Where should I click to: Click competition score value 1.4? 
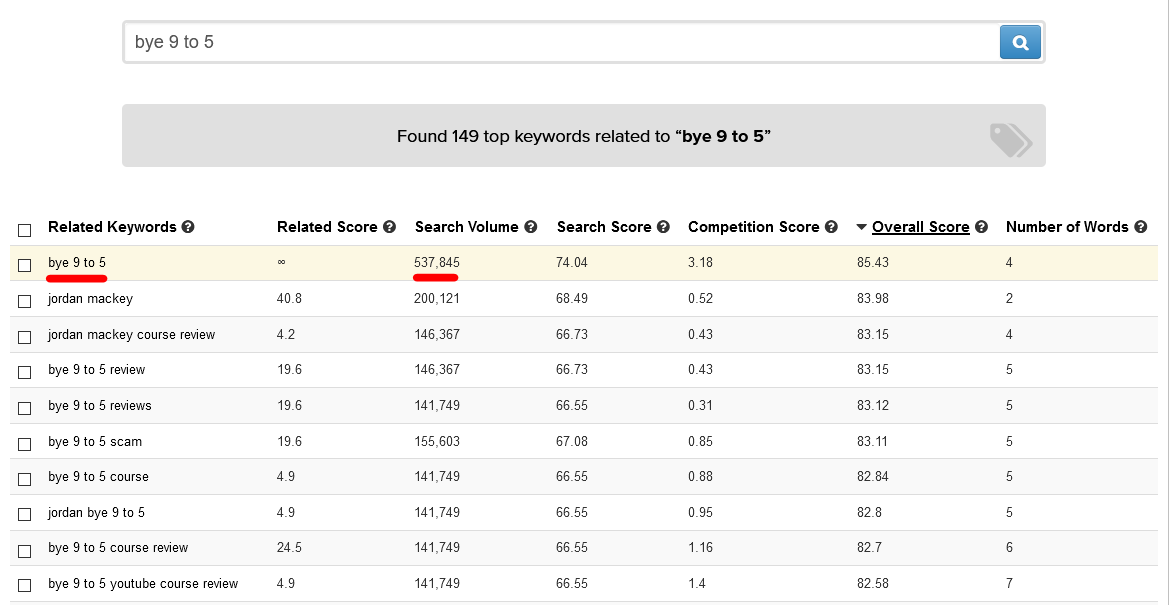point(697,583)
